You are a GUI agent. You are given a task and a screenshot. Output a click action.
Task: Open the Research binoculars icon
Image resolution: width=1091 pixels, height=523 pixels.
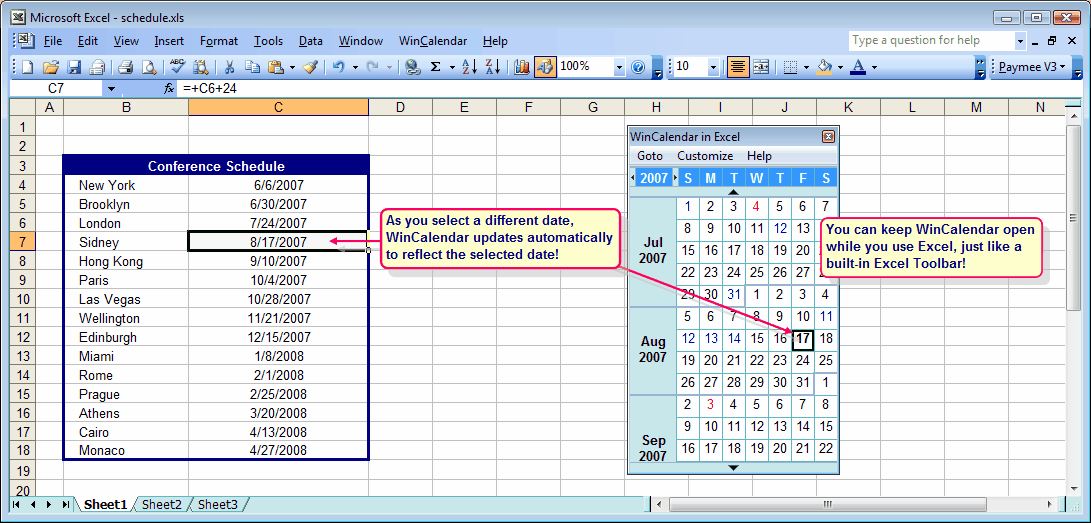pos(200,67)
